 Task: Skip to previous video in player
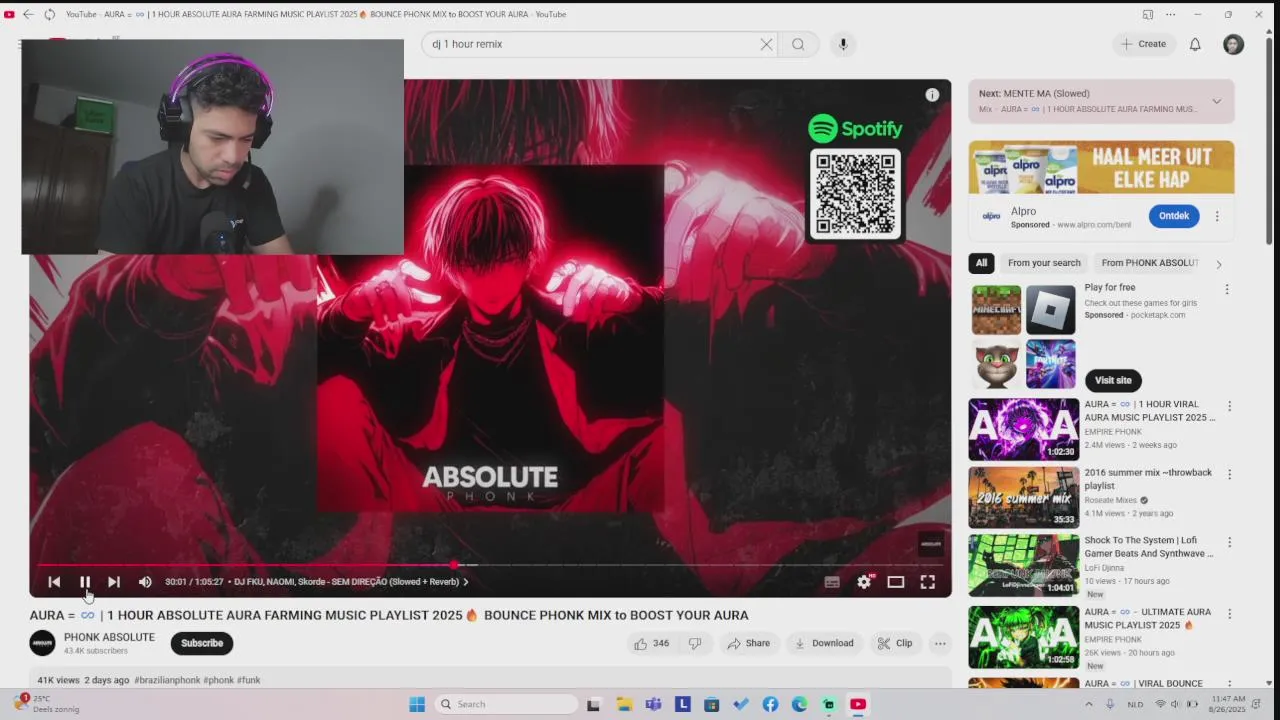[x=54, y=582]
